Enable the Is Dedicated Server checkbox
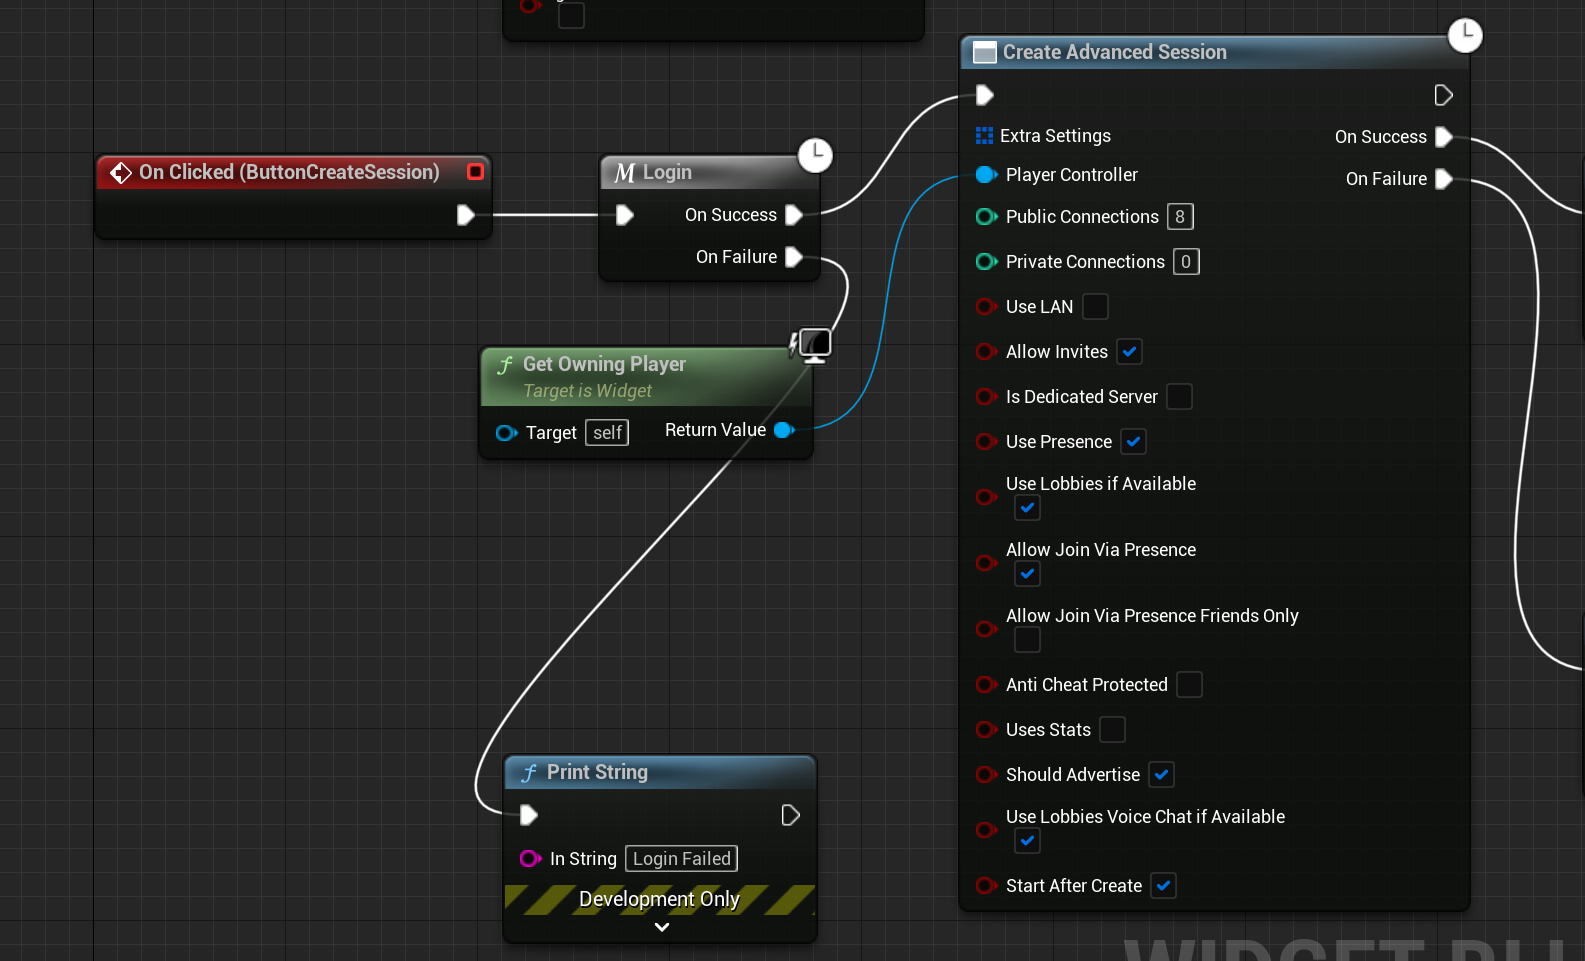The width and height of the screenshot is (1585, 961). 1179,397
